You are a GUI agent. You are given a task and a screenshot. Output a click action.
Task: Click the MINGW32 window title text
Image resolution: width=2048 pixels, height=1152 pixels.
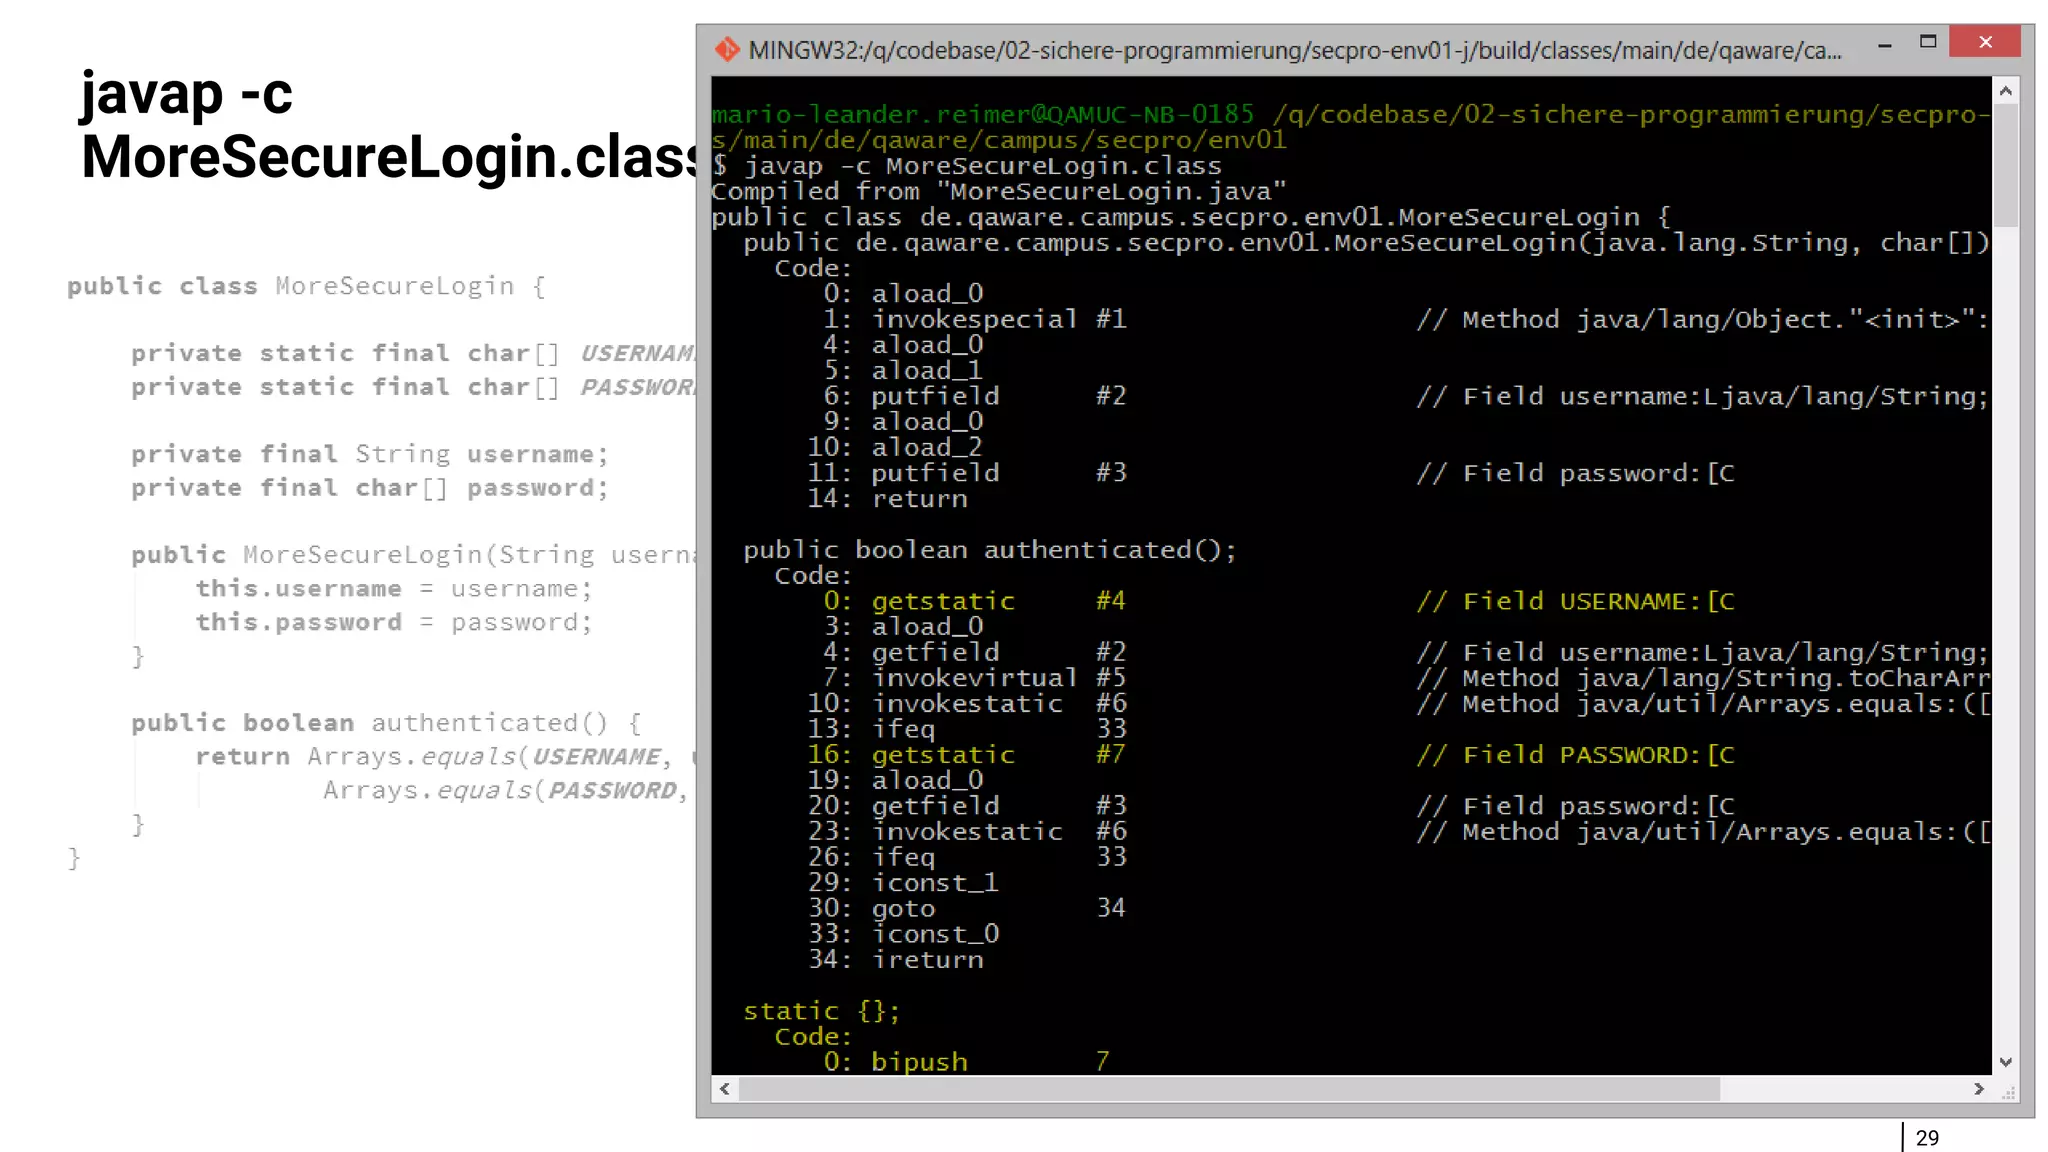[x=1295, y=50]
